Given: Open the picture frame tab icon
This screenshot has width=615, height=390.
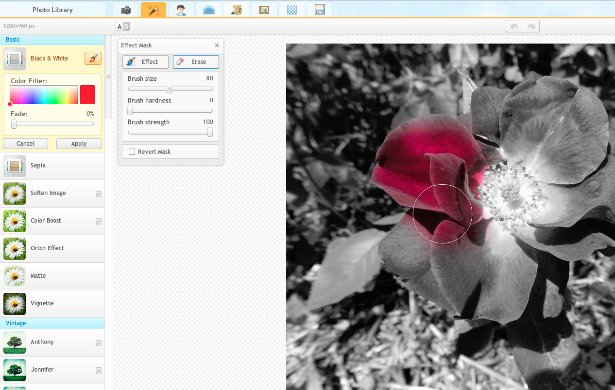Looking at the screenshot, I should pyautogui.click(x=264, y=10).
